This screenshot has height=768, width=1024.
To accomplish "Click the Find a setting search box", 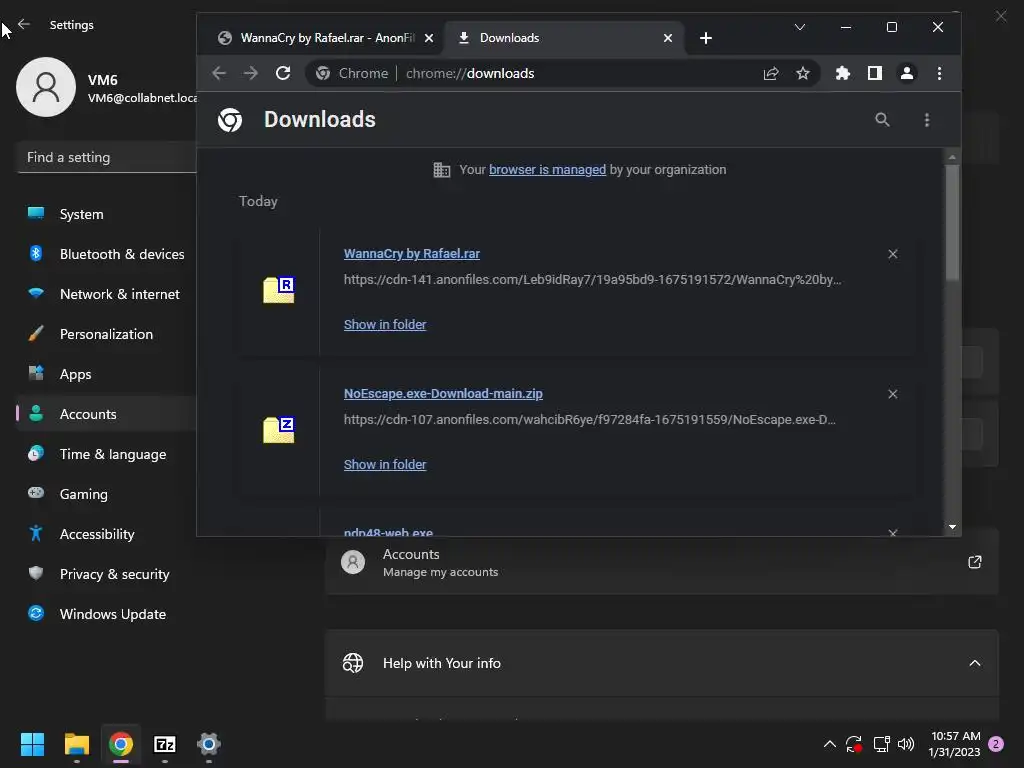I will (x=106, y=157).
